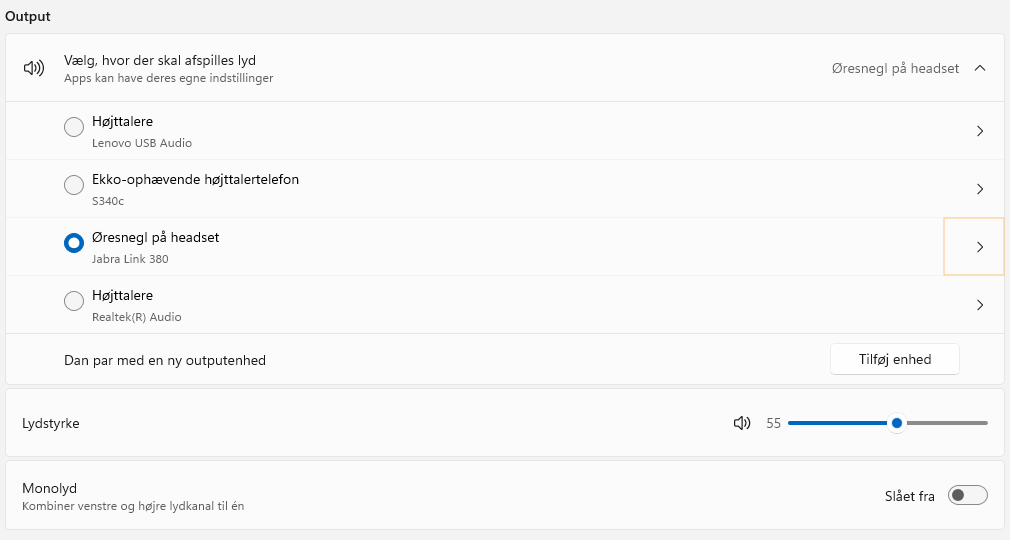Click the speaker icon beside the output heading

coord(34,69)
